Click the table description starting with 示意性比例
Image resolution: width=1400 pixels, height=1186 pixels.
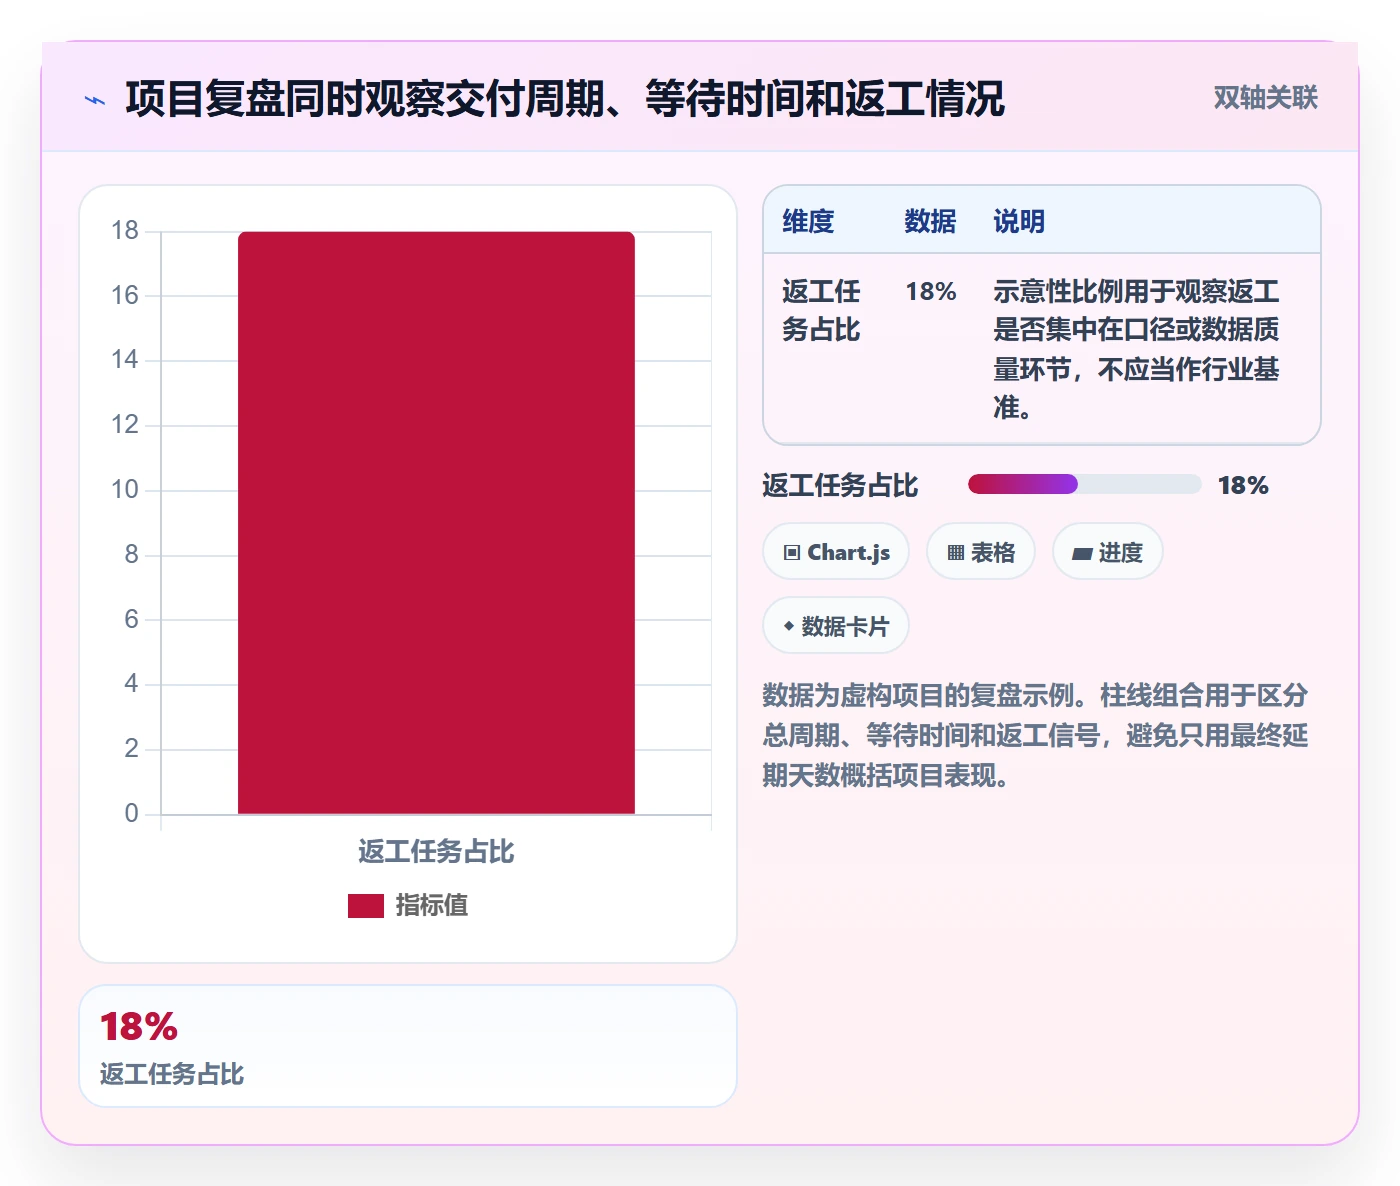click(1136, 350)
